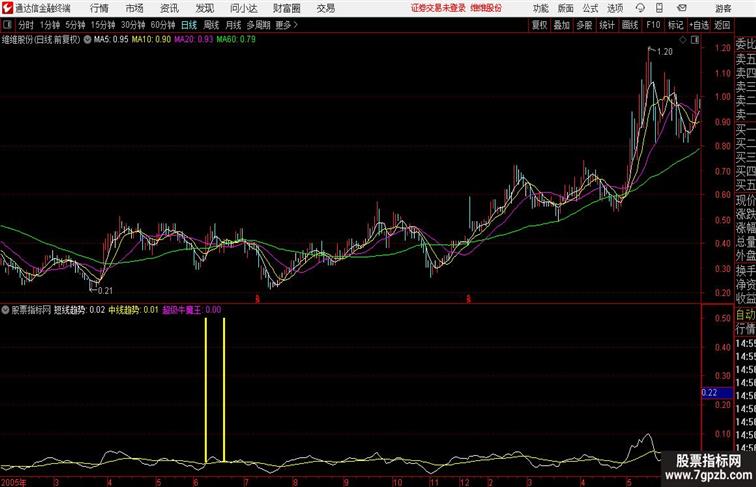Image resolution: width=756 pixels, height=487 pixels.
Task: Open the 行情 menu
Action: point(99,8)
